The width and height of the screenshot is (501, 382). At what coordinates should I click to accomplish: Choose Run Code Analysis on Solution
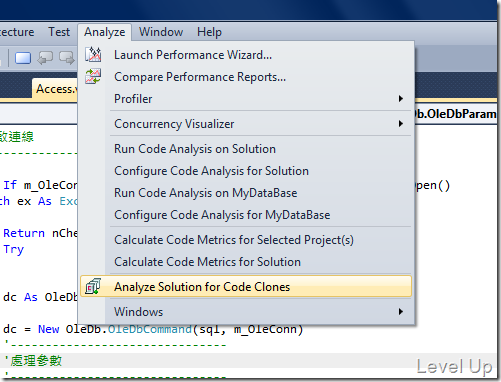[x=247, y=149]
